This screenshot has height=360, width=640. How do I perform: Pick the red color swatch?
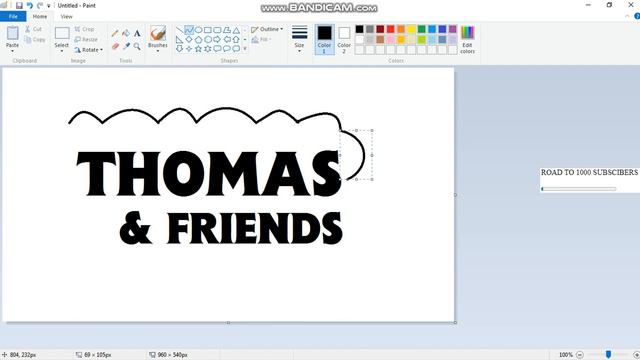pyautogui.click(x=391, y=29)
